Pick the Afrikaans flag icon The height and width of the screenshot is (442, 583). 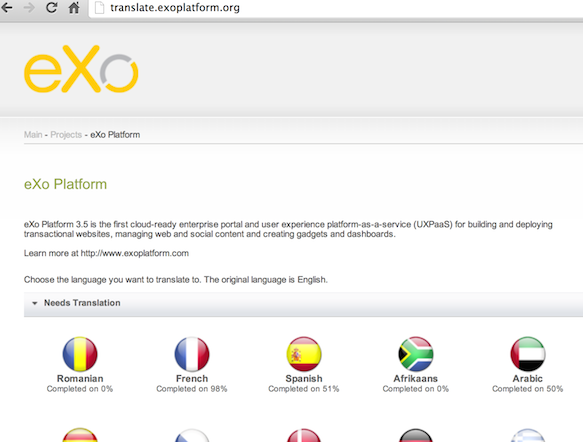(416, 354)
